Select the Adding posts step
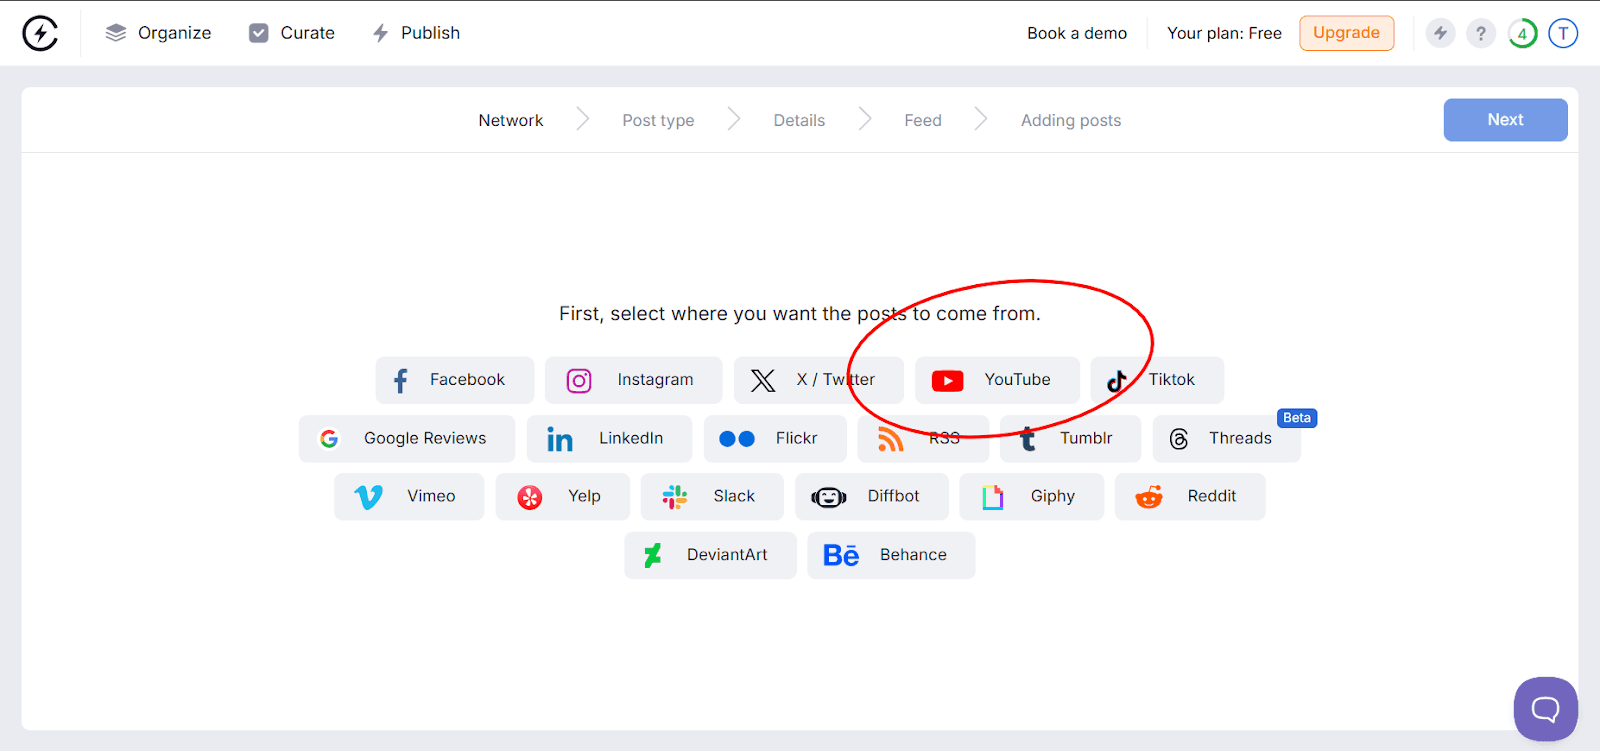The image size is (1600, 751). (x=1071, y=120)
